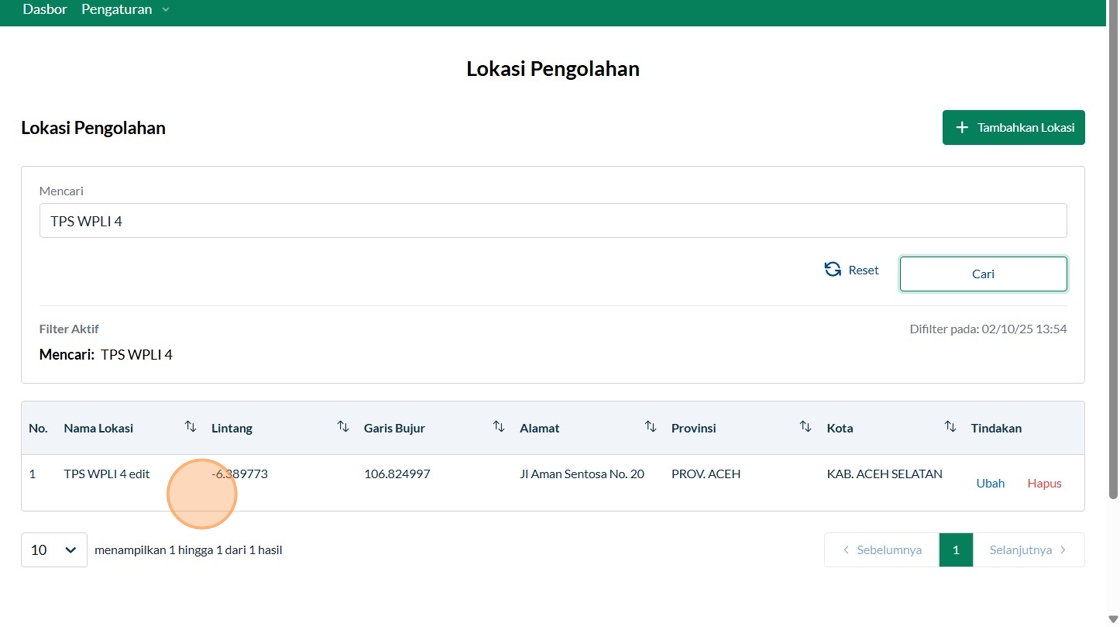Open the rows-per-page dropdown showing 10
1120x627 pixels.
click(x=54, y=550)
